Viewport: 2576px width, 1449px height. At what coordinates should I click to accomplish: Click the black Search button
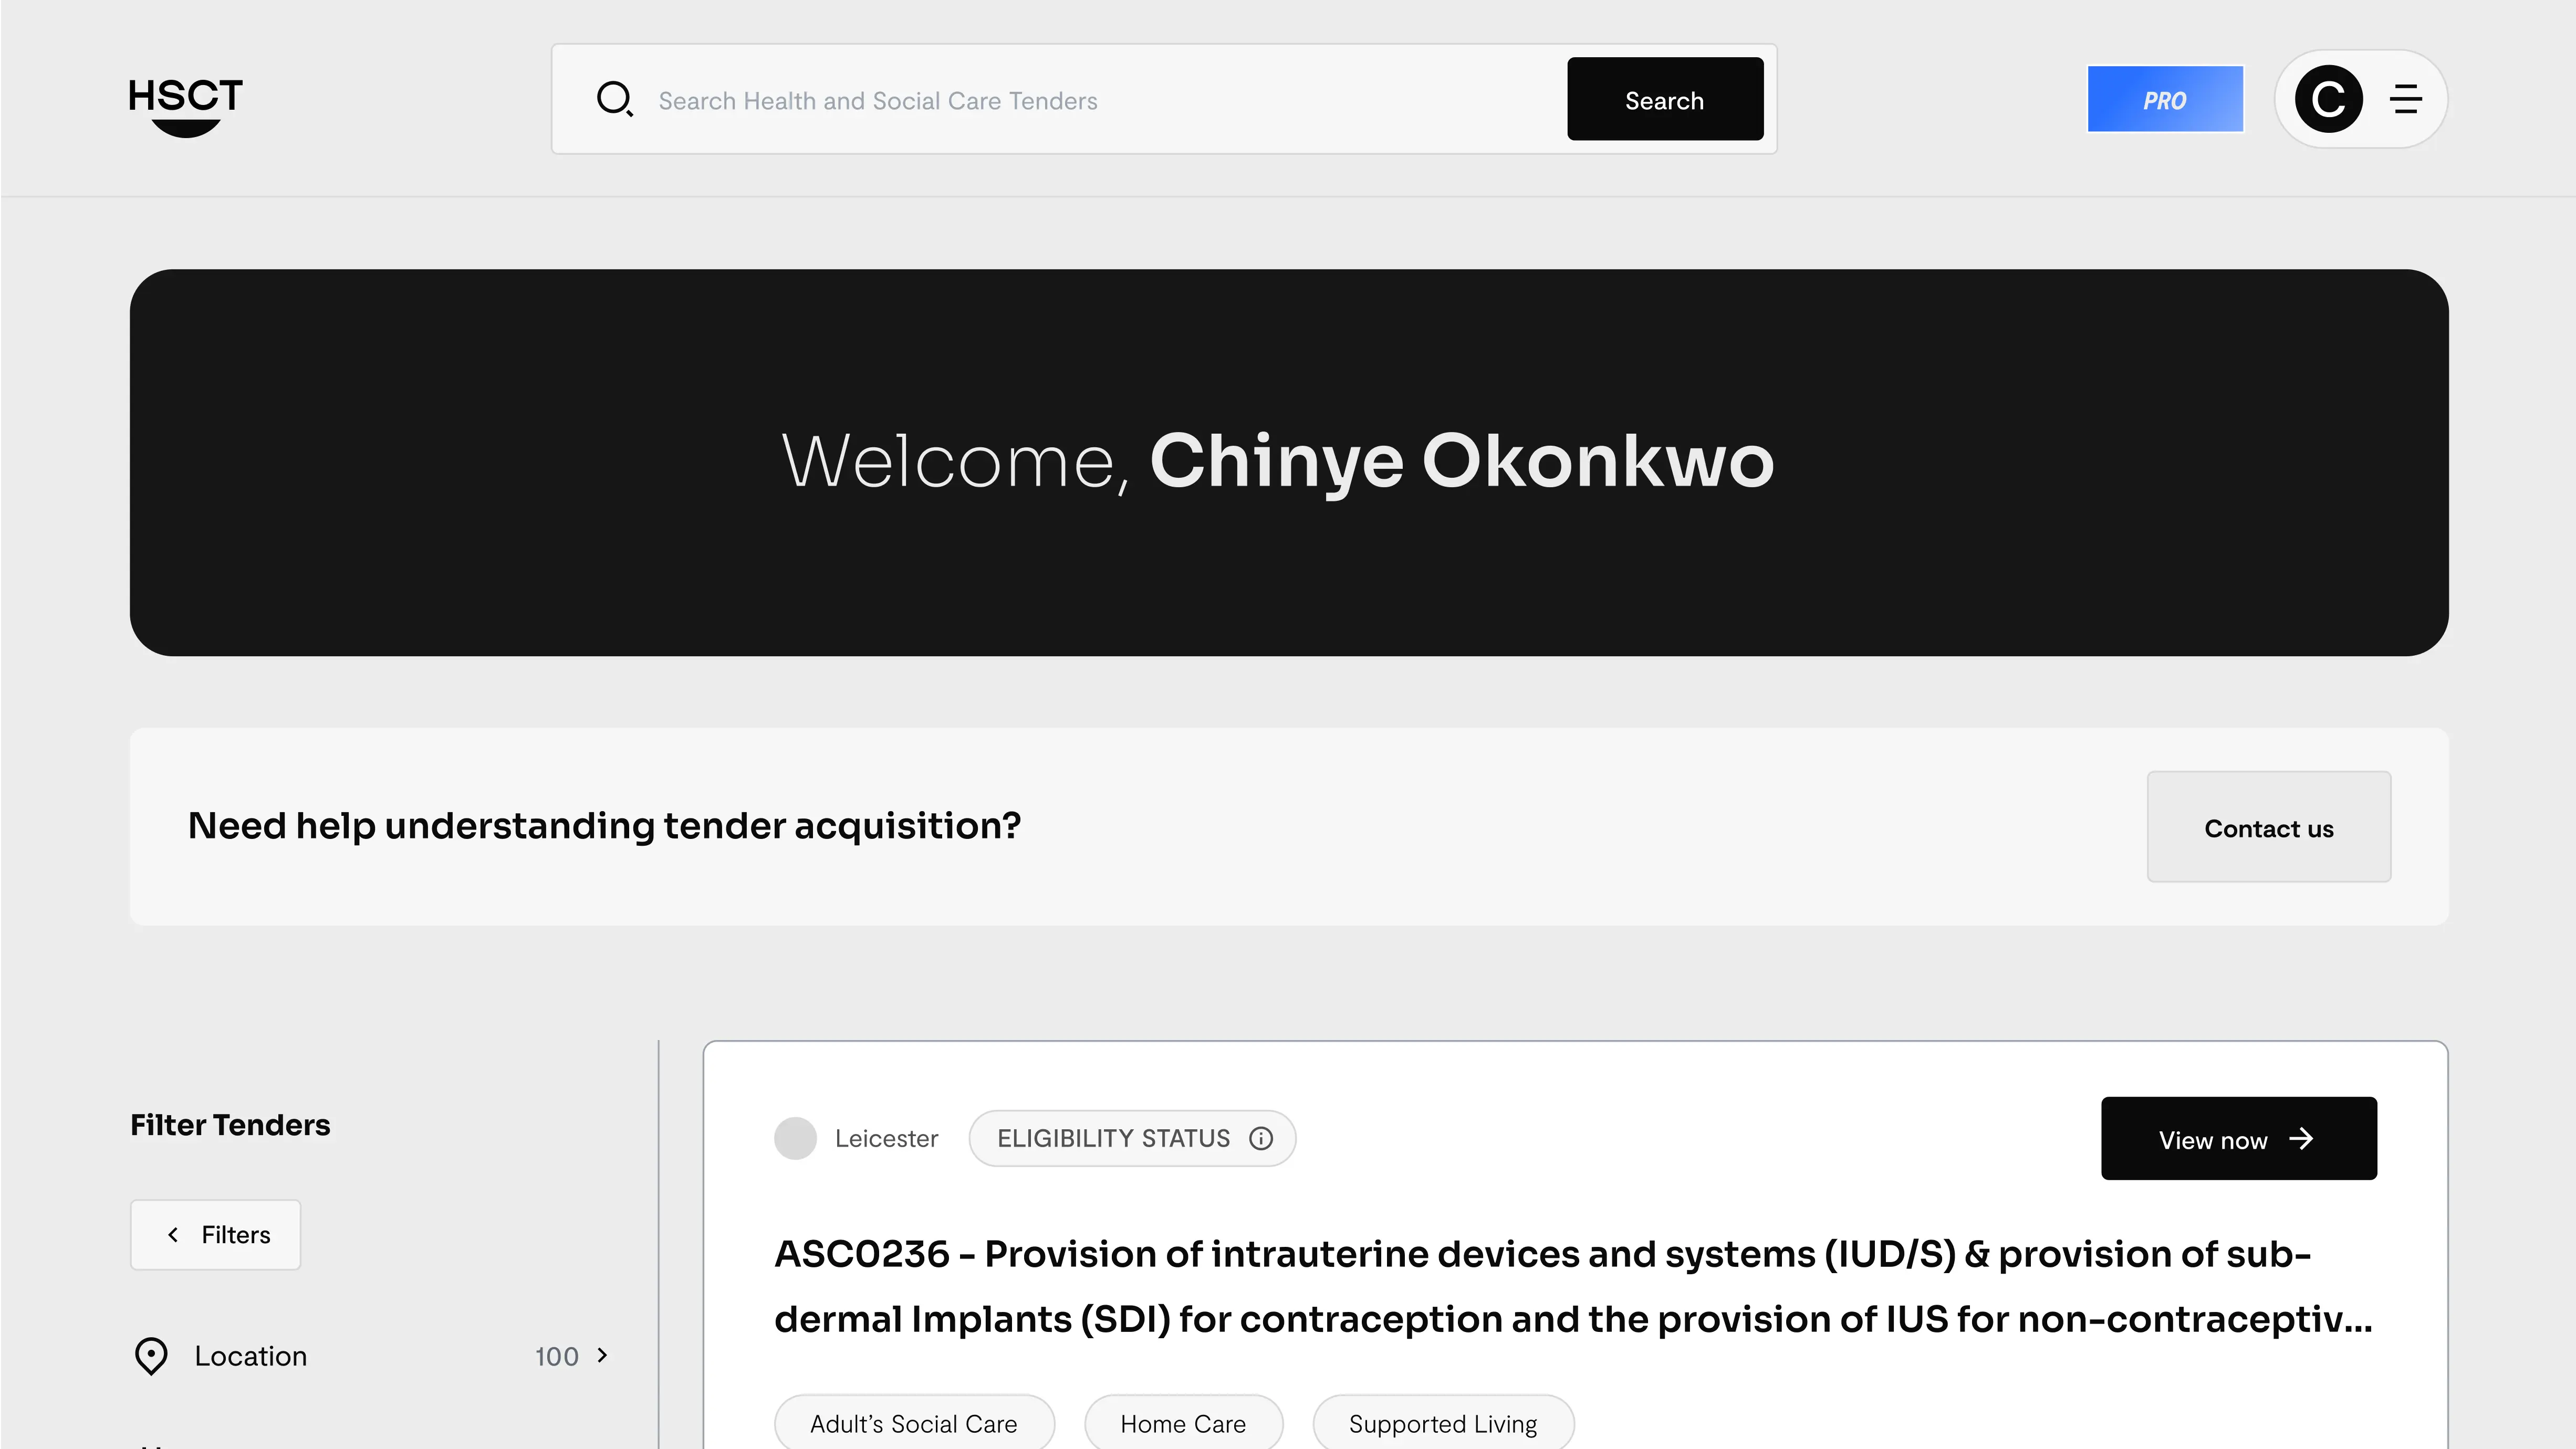pos(1665,99)
